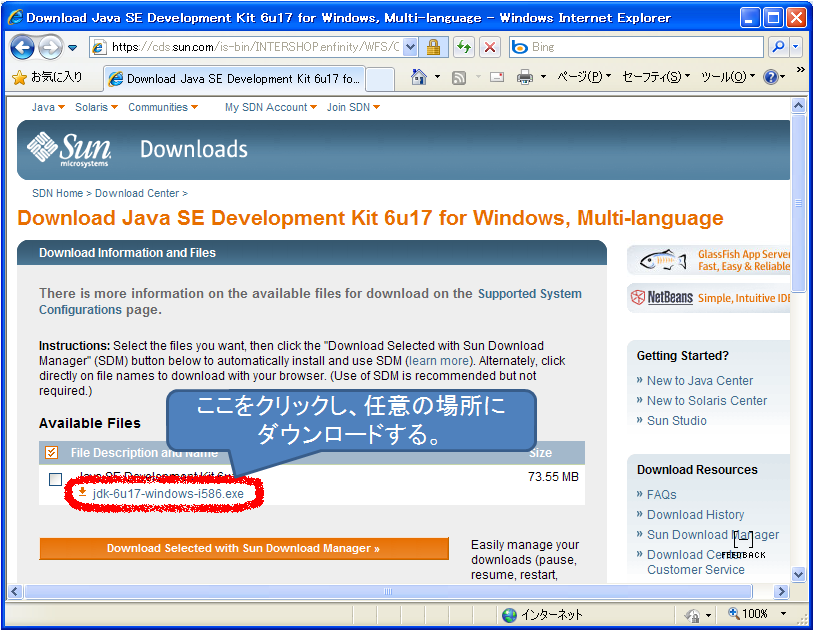Go back with the browser Back arrow
Viewport: 814px width, 631px height.
click(x=22, y=48)
